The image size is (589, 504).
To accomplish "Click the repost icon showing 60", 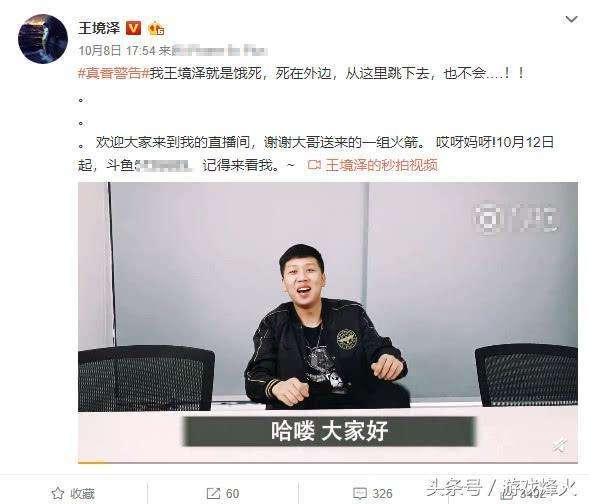I will [213, 493].
